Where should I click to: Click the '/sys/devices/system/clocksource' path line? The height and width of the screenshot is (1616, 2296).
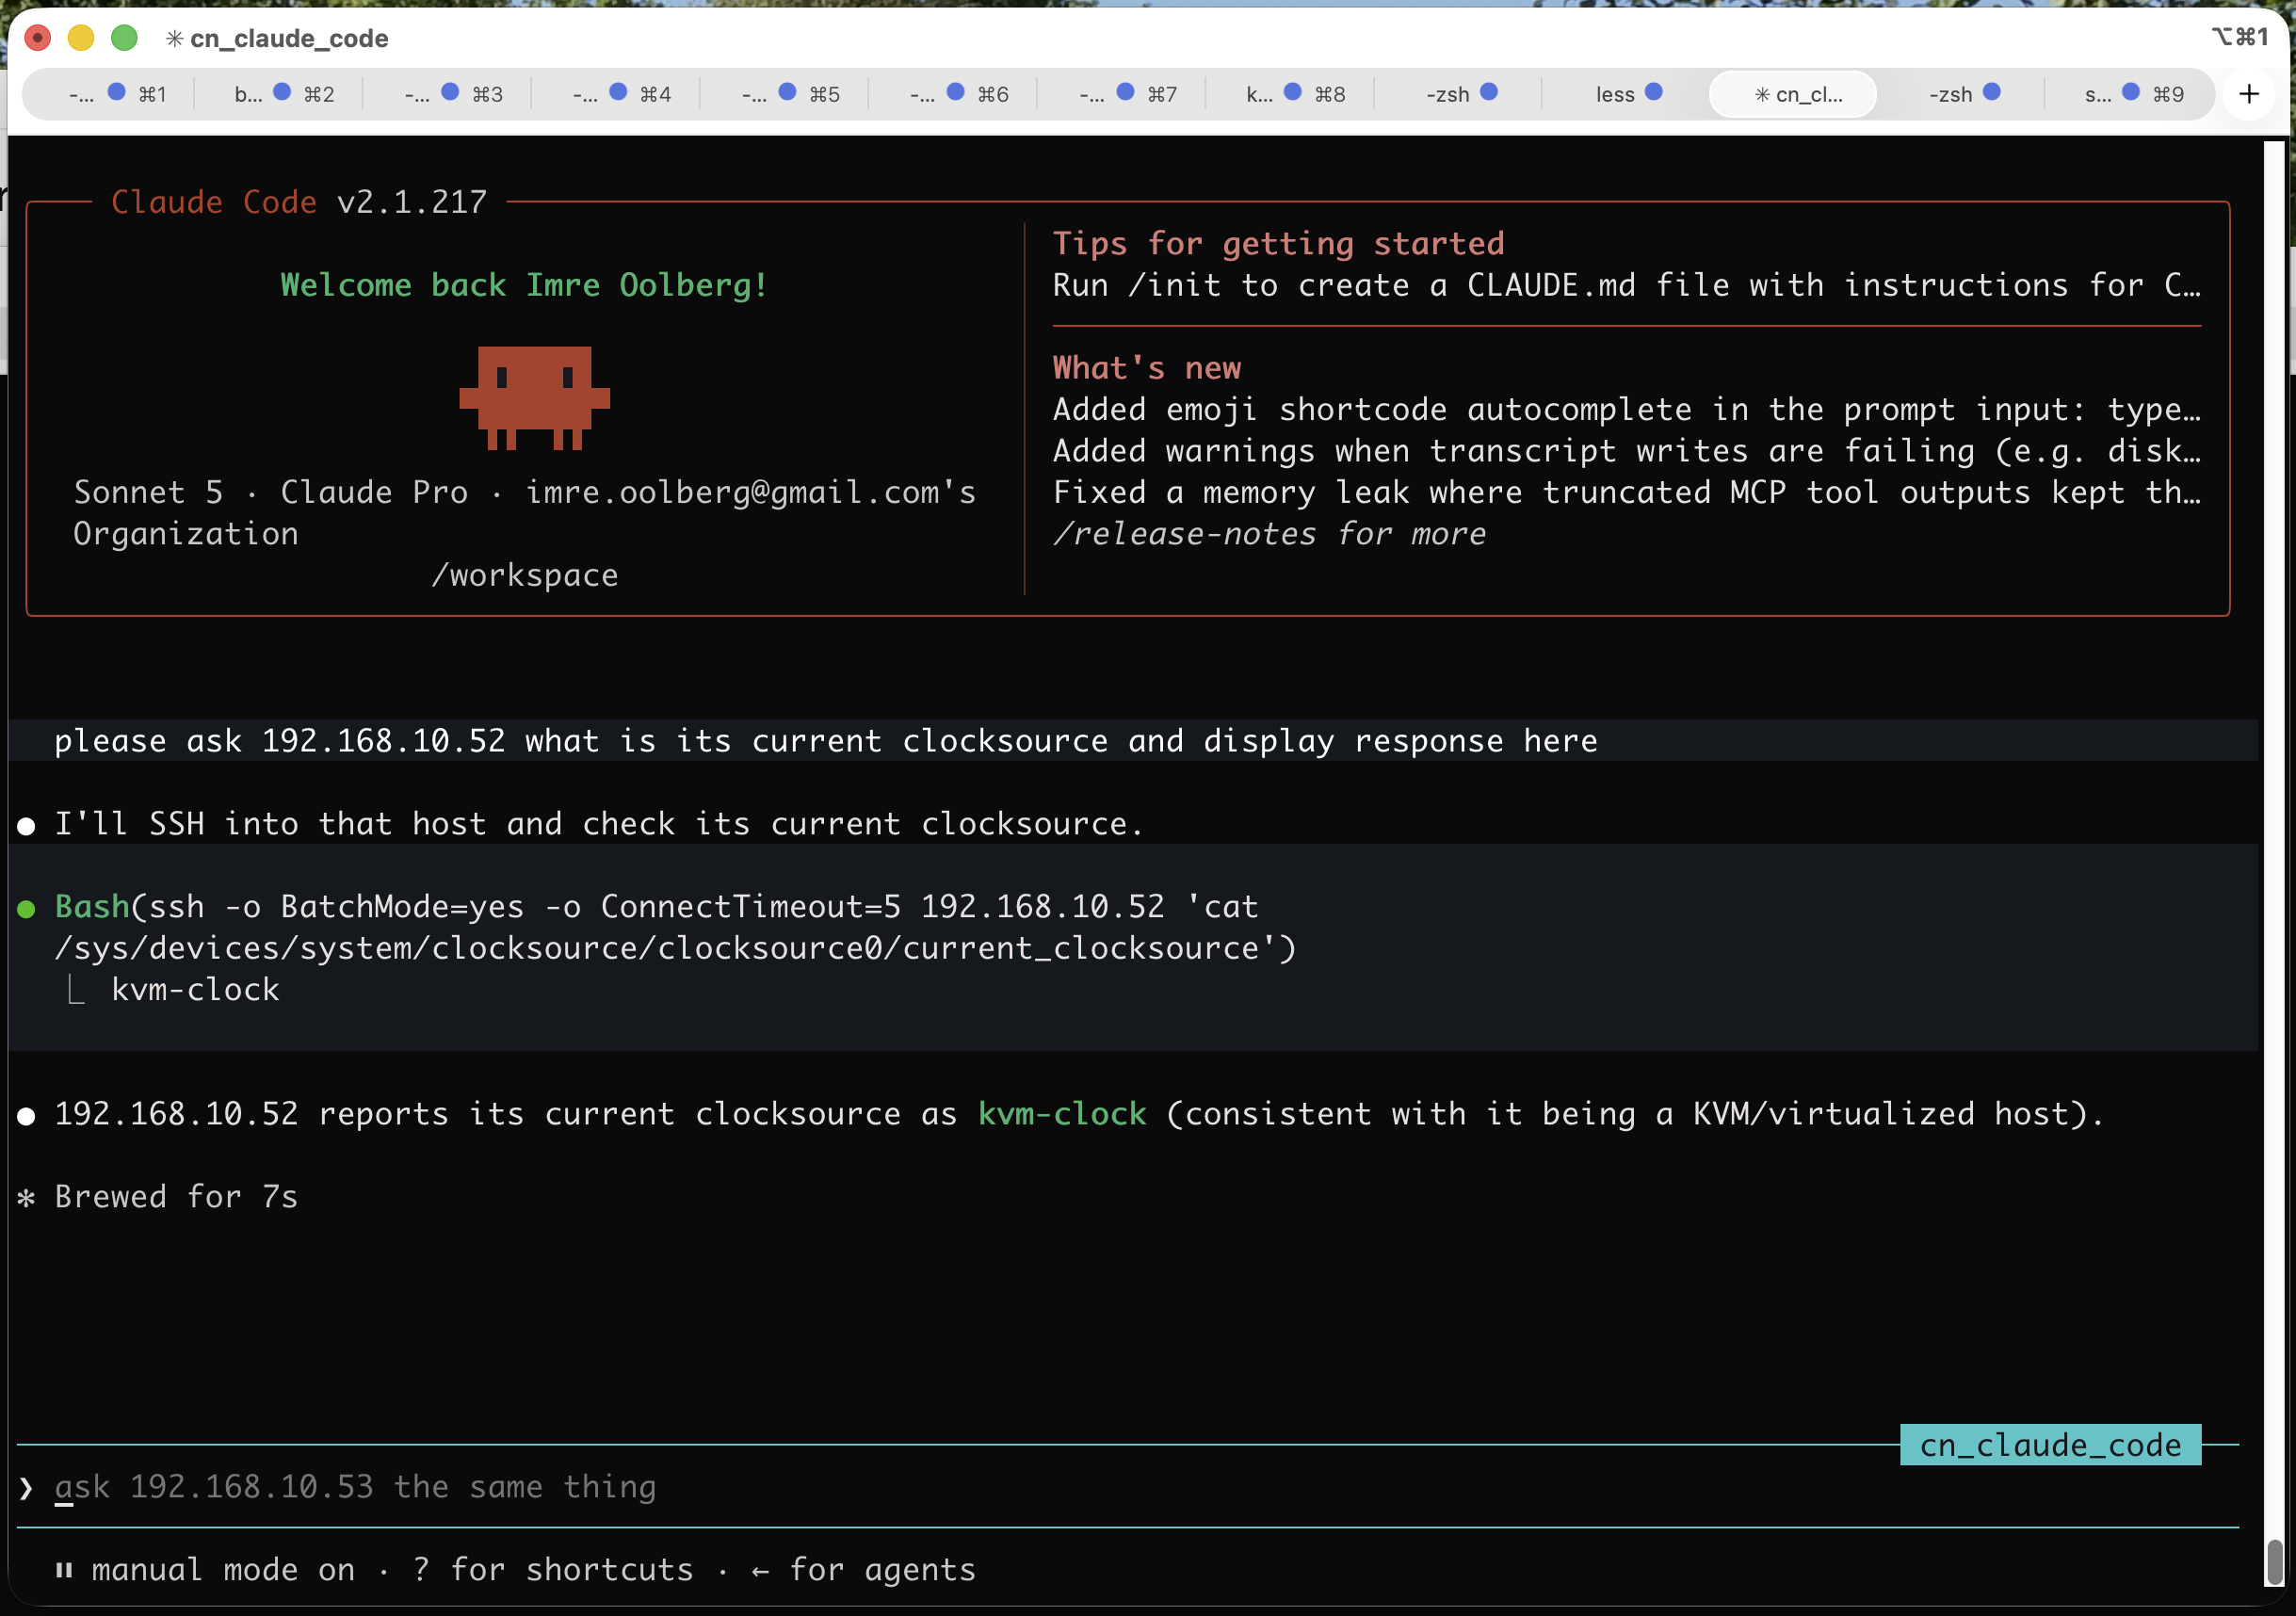pyautogui.click(x=675, y=948)
